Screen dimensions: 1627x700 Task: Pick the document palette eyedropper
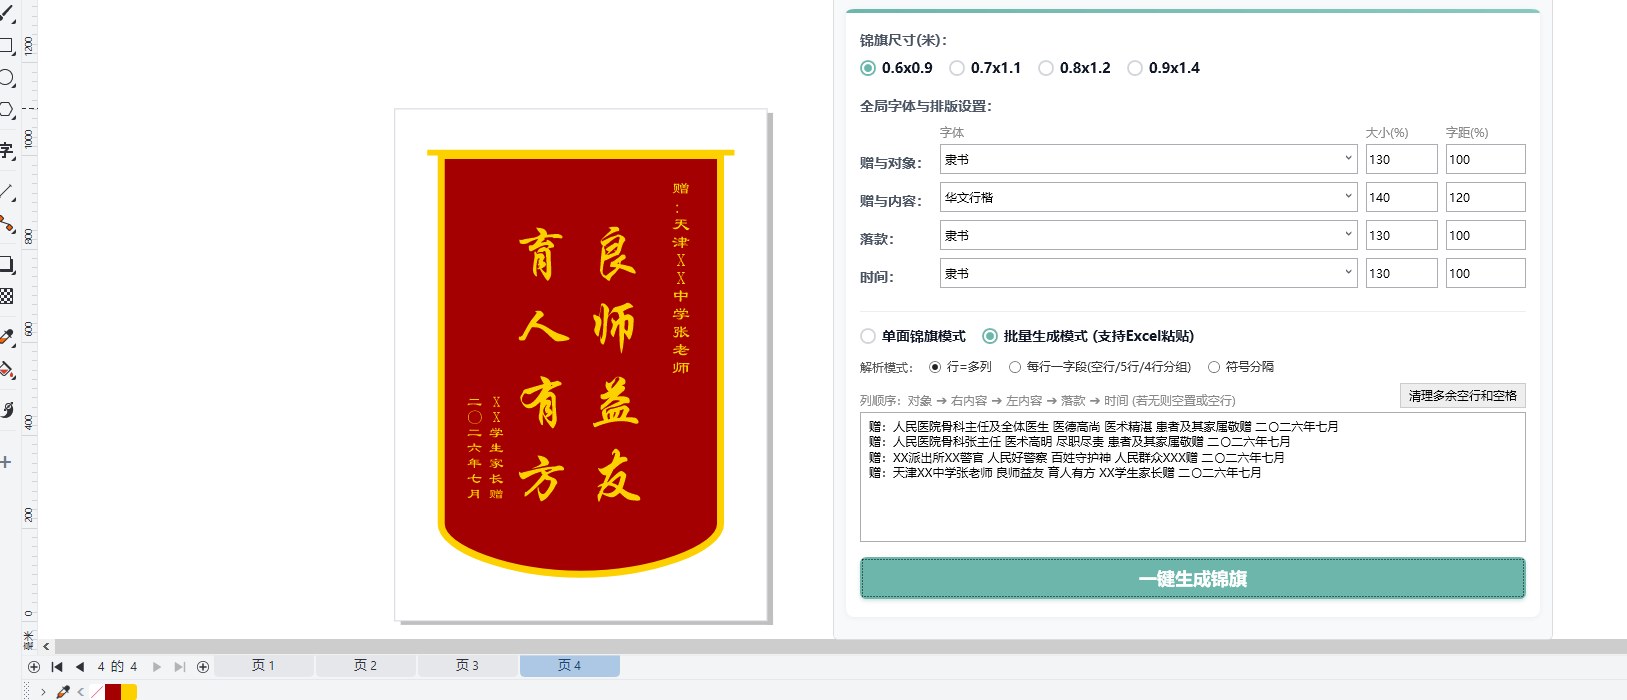[x=63, y=692]
